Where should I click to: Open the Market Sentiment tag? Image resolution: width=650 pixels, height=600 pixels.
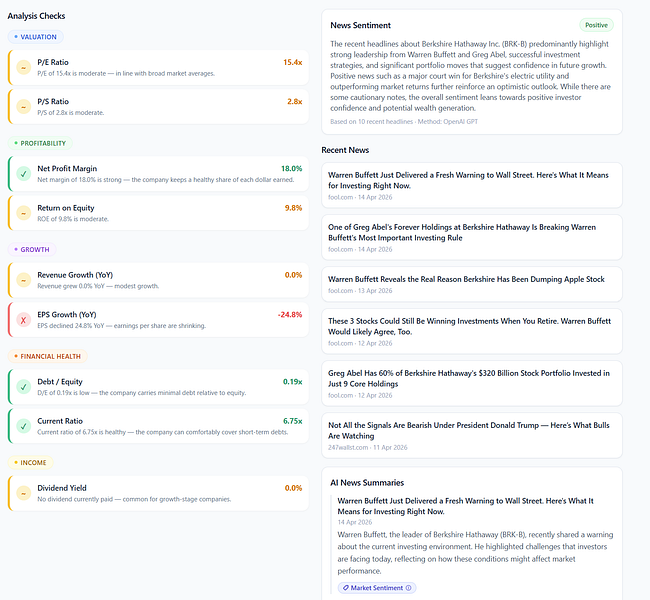[377, 588]
